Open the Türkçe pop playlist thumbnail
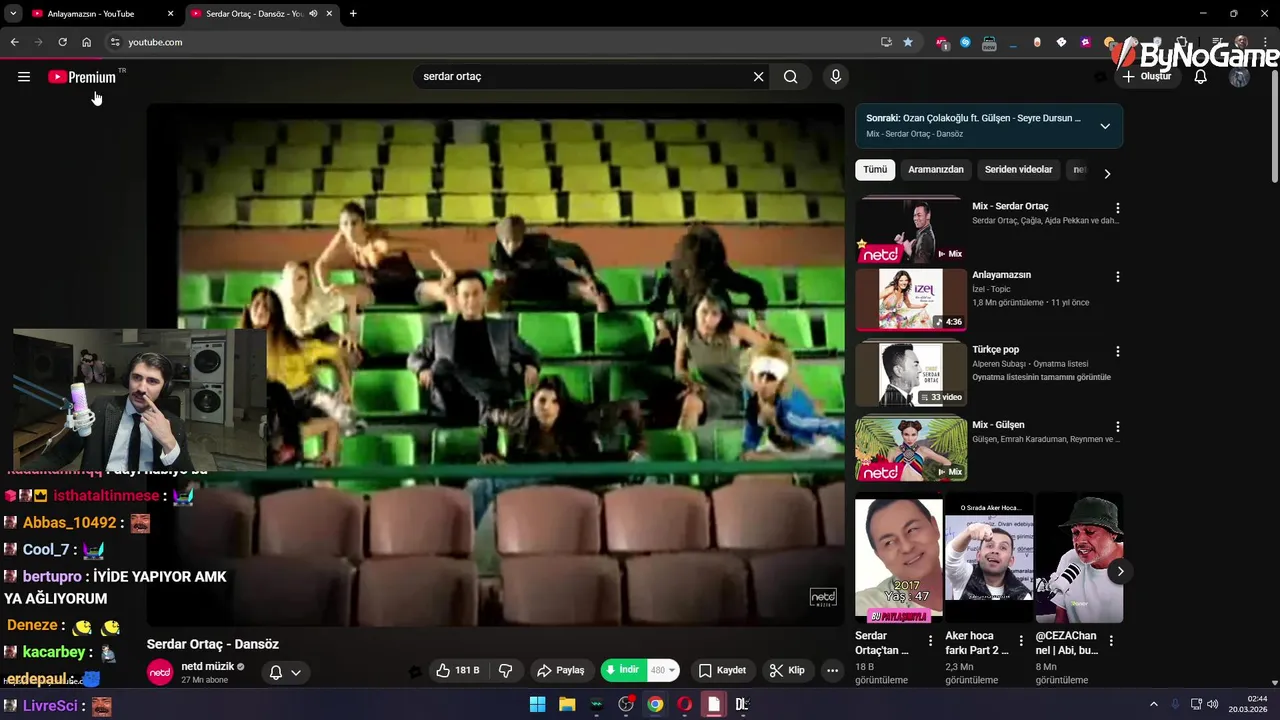1280x720 pixels. click(x=910, y=375)
